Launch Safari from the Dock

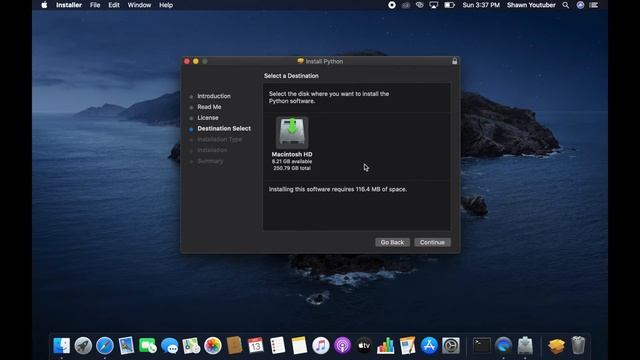105,346
